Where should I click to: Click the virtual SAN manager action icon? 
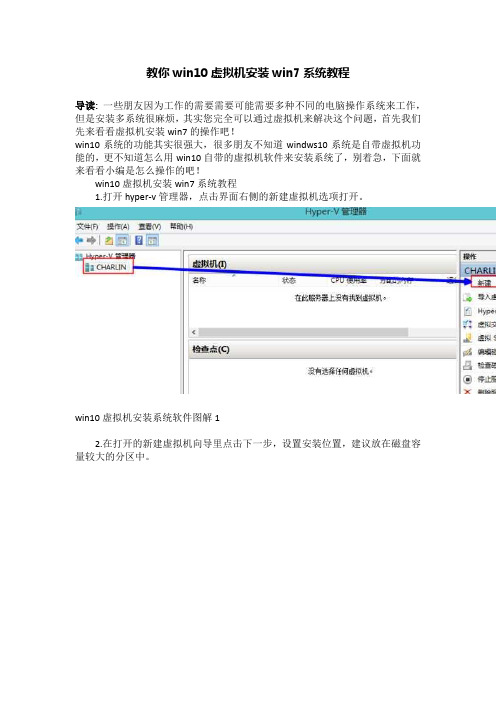468,338
